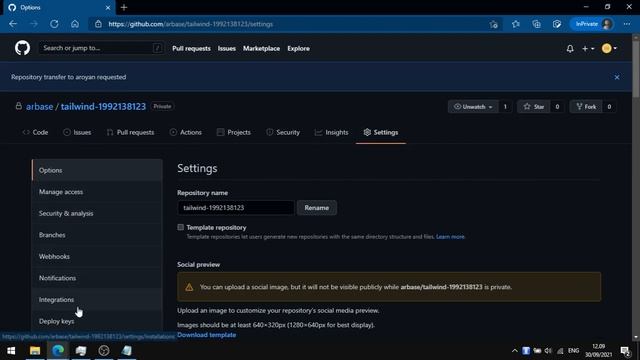
Task: Switch to the Actions tab
Action: click(x=186, y=132)
